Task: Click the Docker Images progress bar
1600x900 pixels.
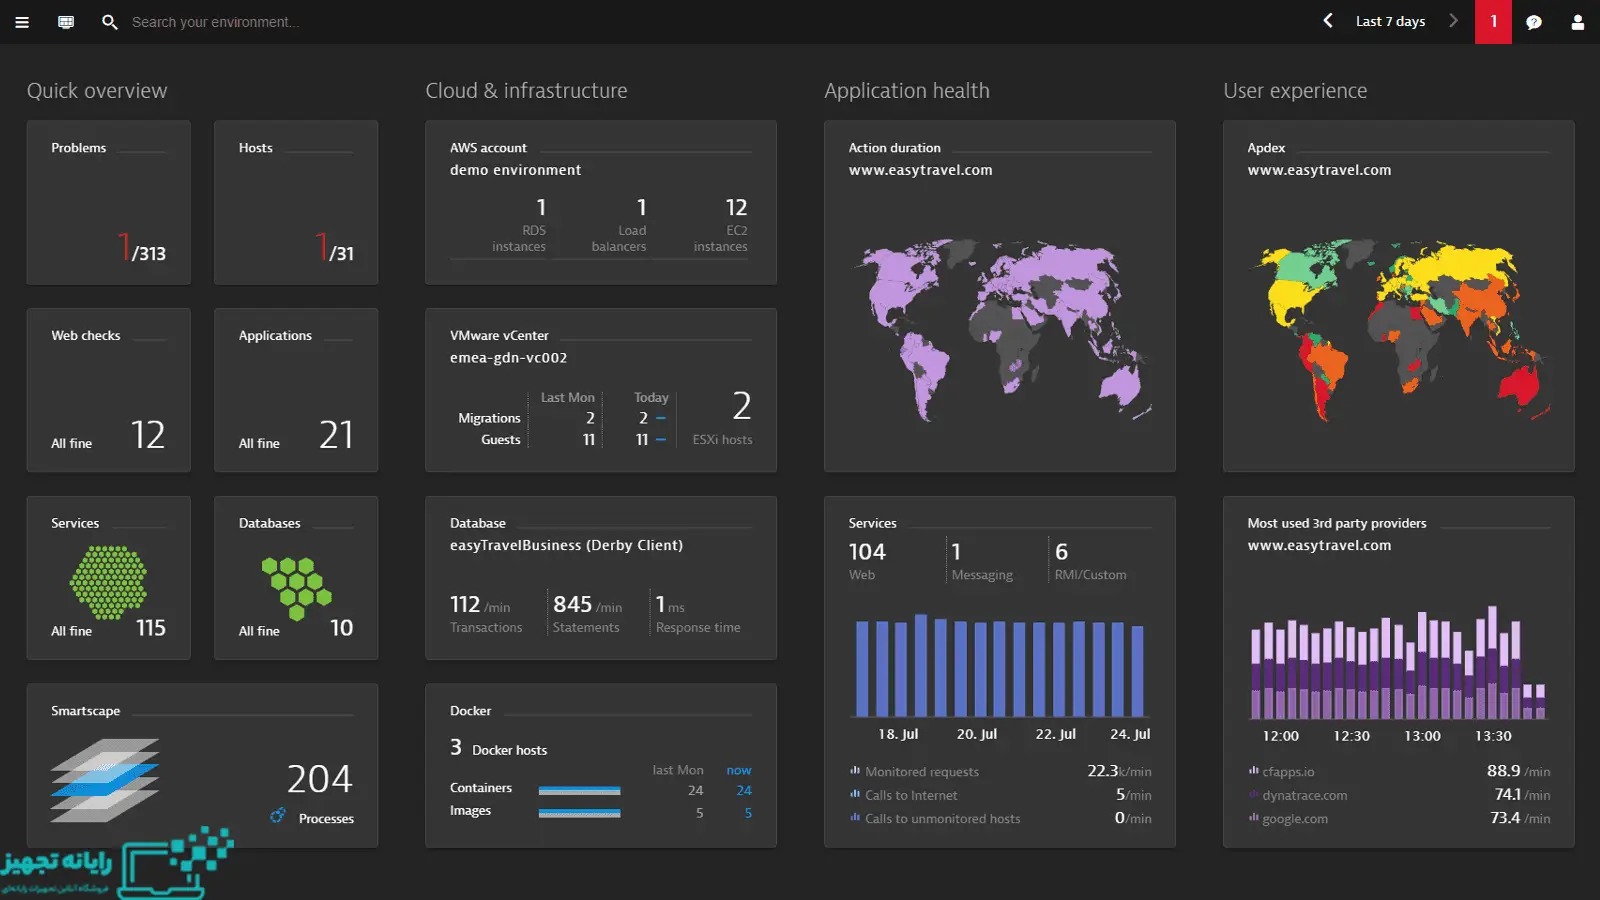Action: tap(579, 813)
